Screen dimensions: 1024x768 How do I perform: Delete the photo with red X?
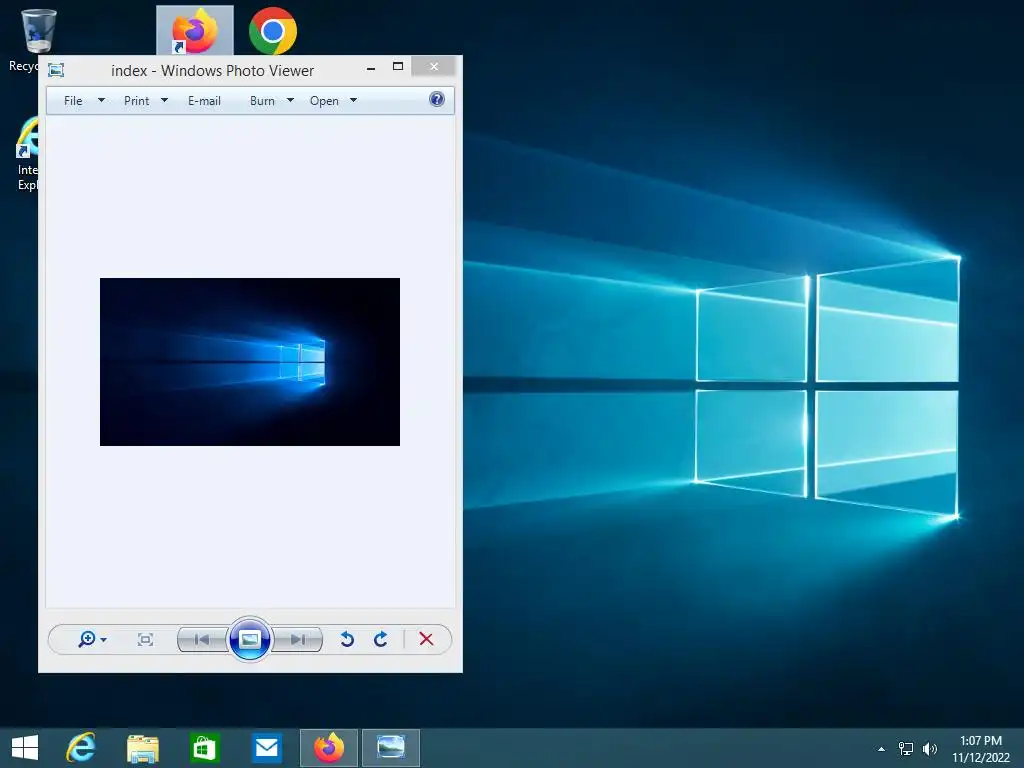tap(426, 639)
